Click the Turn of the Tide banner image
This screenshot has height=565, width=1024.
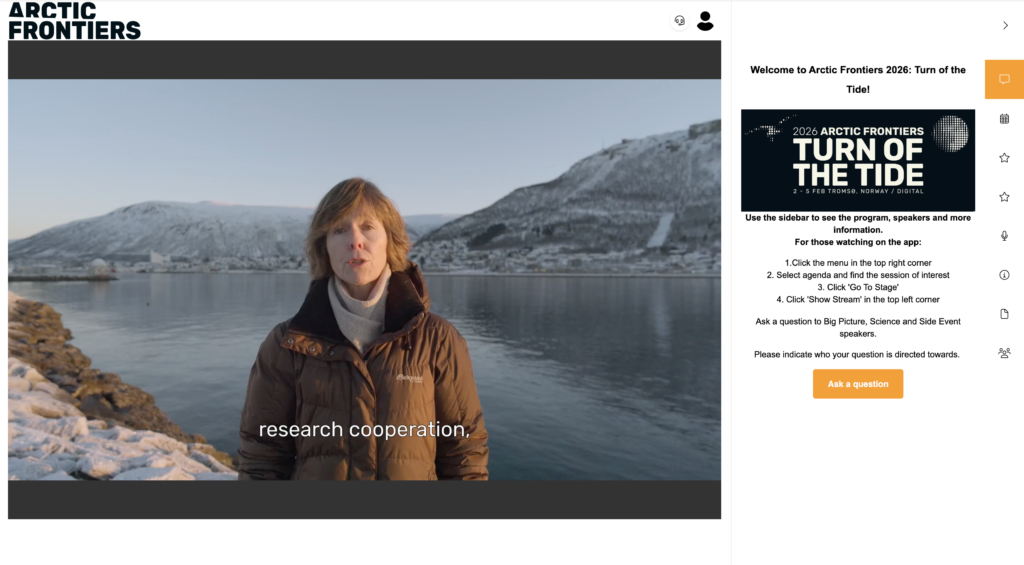858,160
